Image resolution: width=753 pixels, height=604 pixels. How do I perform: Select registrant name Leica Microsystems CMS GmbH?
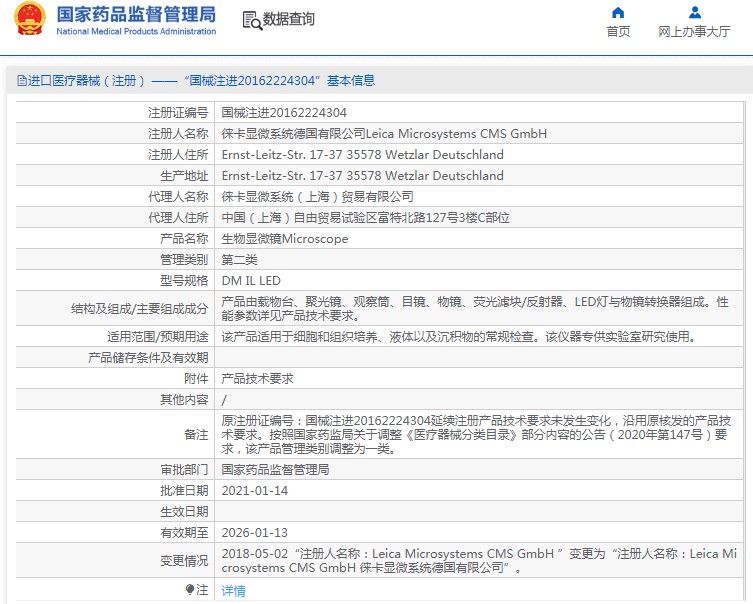(456, 133)
